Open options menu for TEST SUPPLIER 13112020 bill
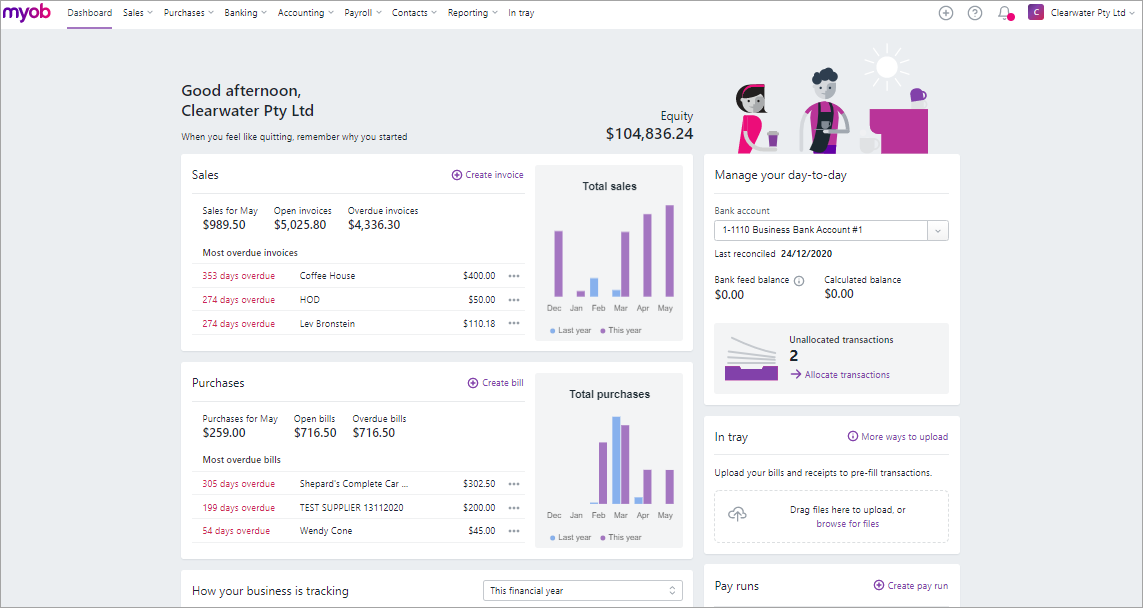 click(514, 507)
